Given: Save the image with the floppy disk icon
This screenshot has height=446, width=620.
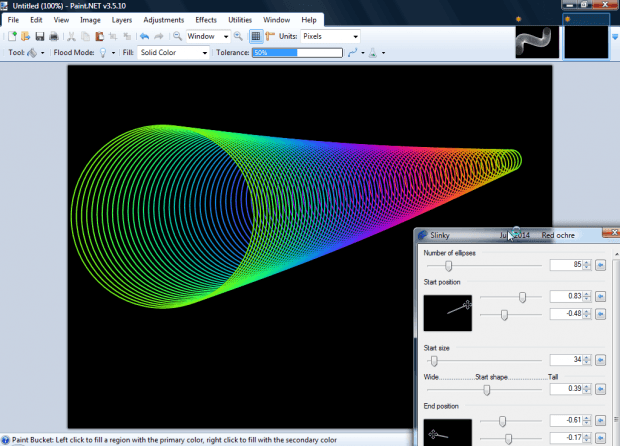Looking at the screenshot, I should tap(39, 36).
